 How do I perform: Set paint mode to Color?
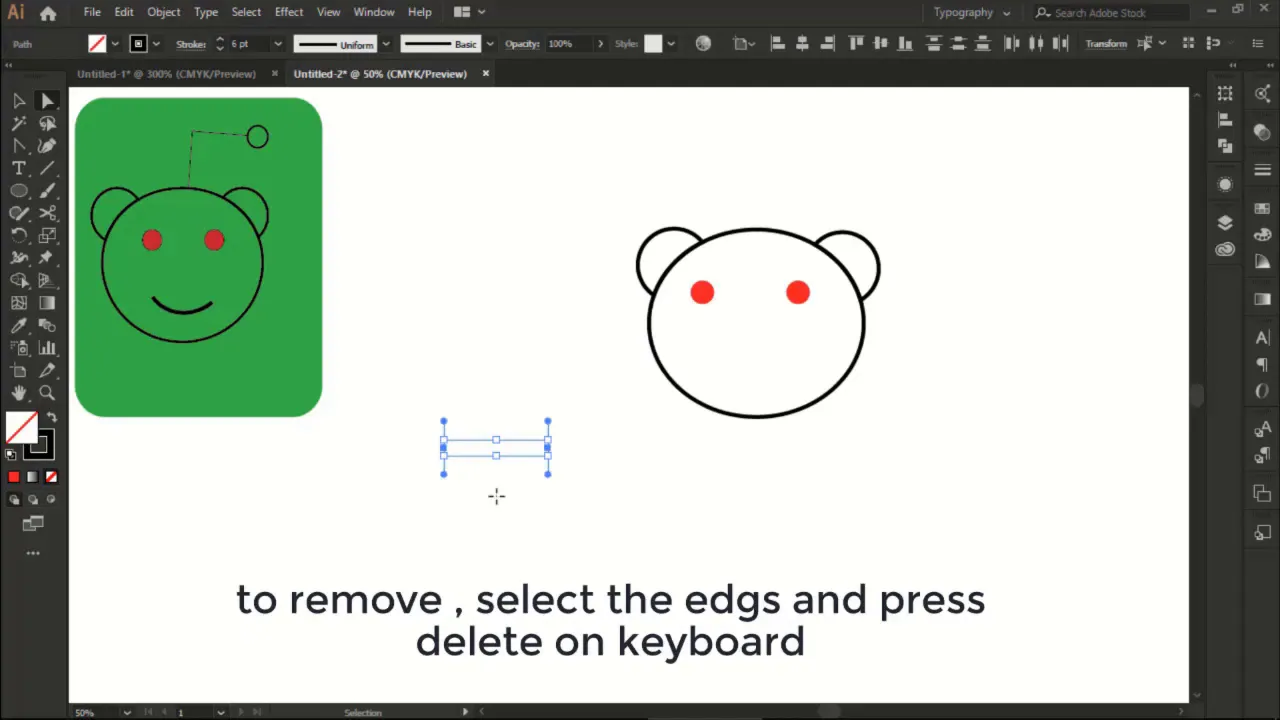(14, 477)
